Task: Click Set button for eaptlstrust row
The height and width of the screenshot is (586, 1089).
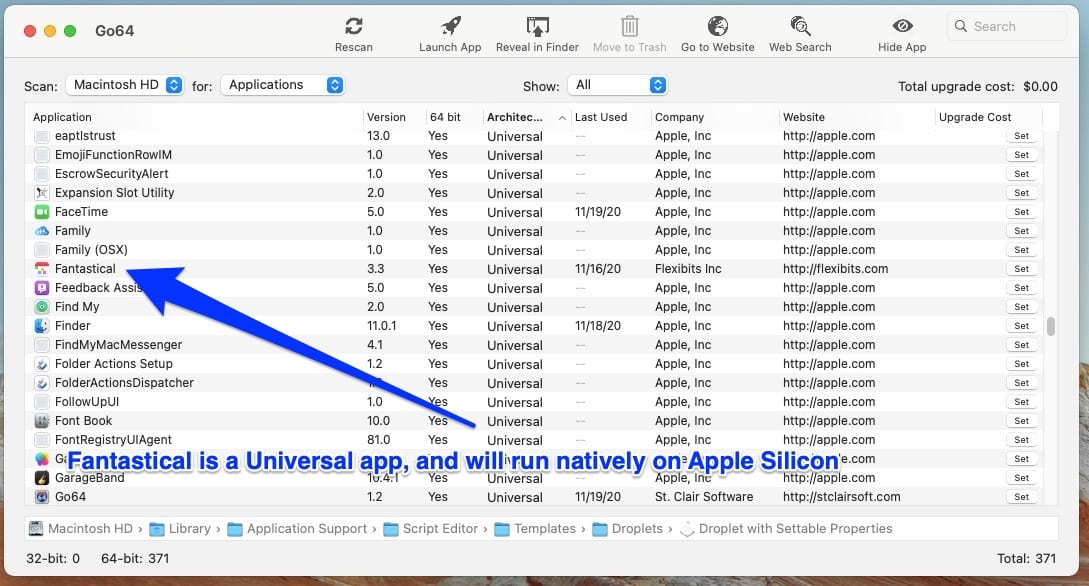Action: click(x=1021, y=136)
